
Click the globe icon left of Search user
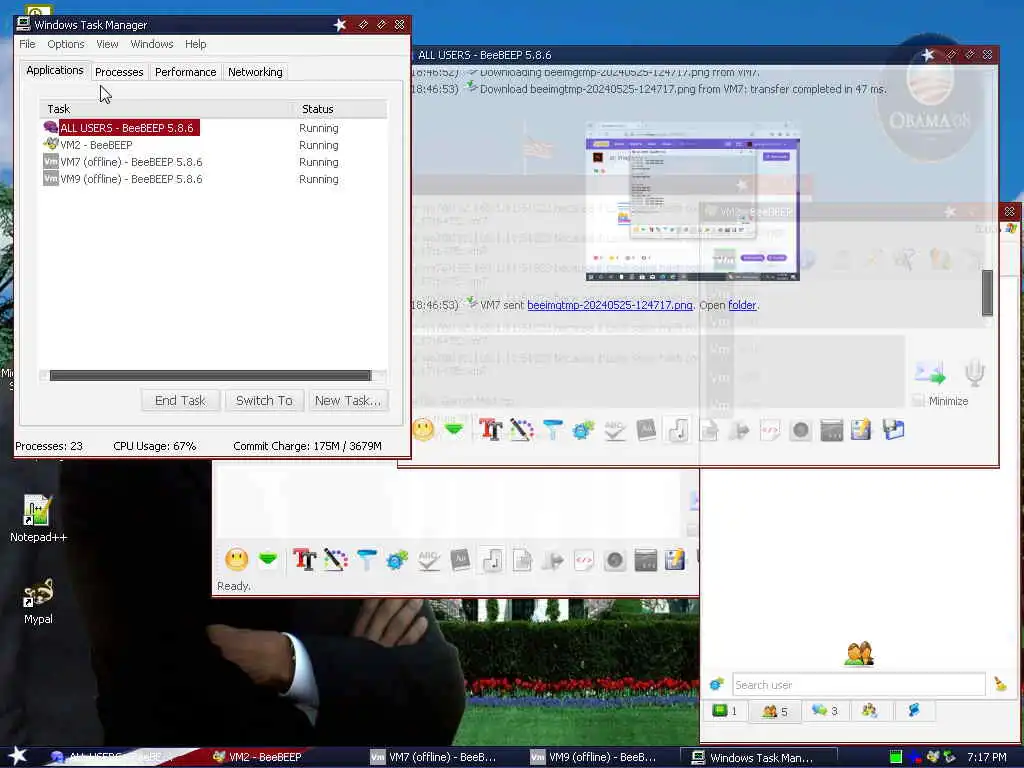716,684
